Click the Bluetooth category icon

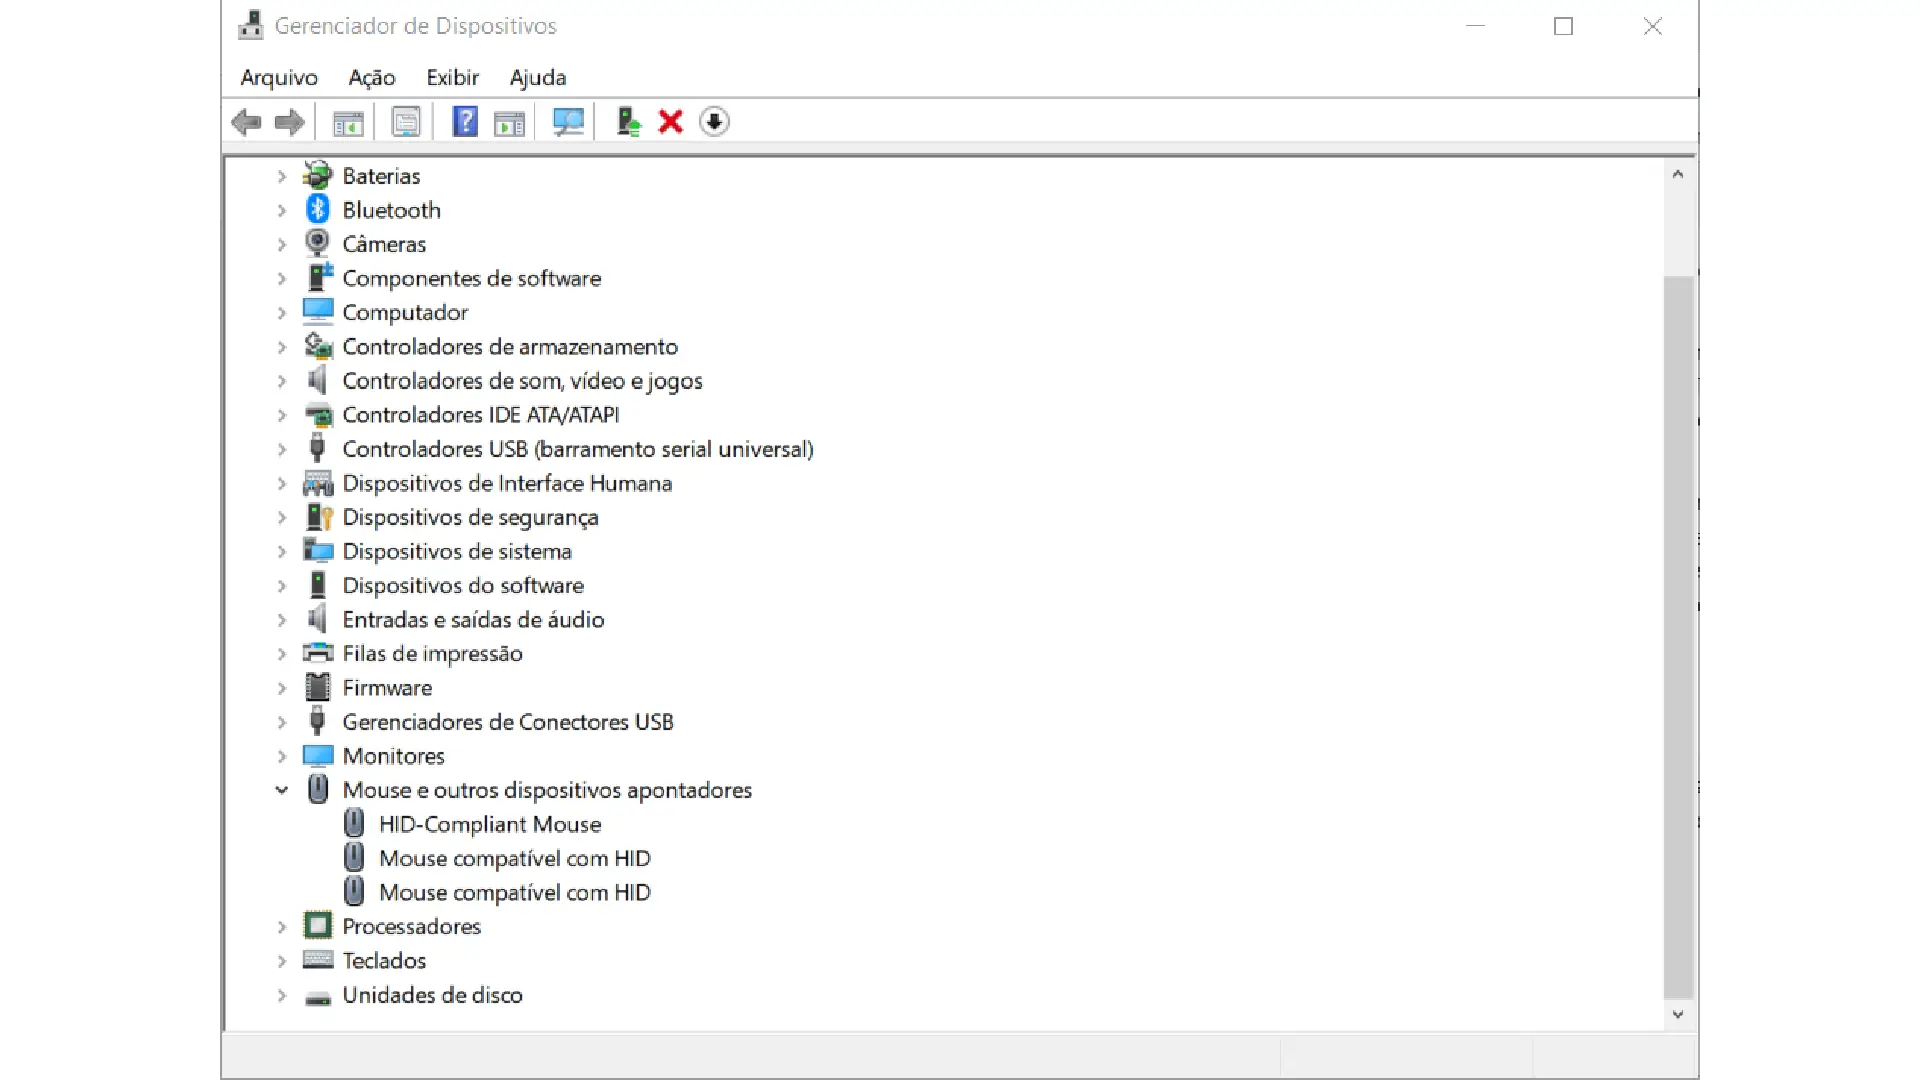(x=318, y=209)
